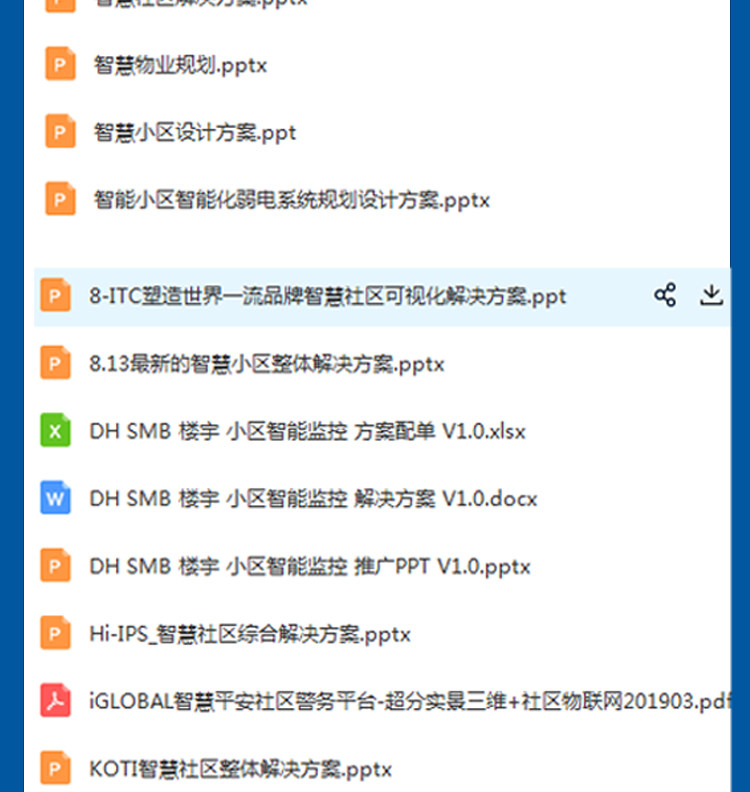Click the blue Word icon for 解决方案 V1.0.docx
Screen dimensions: 750x792
point(56,498)
